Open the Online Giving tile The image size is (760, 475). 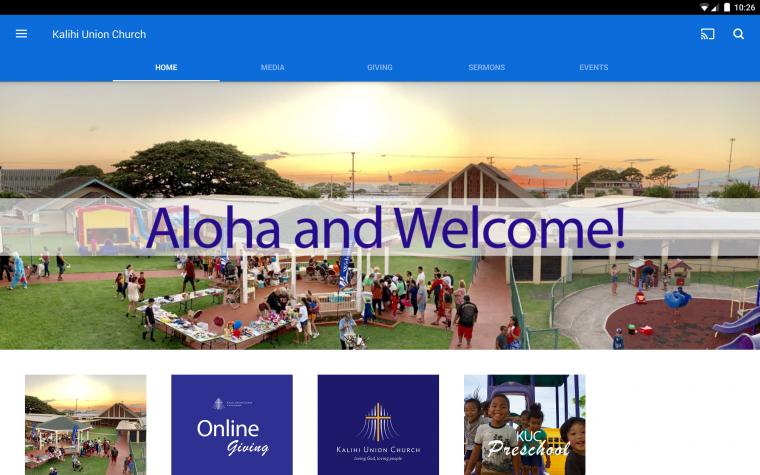(232, 425)
